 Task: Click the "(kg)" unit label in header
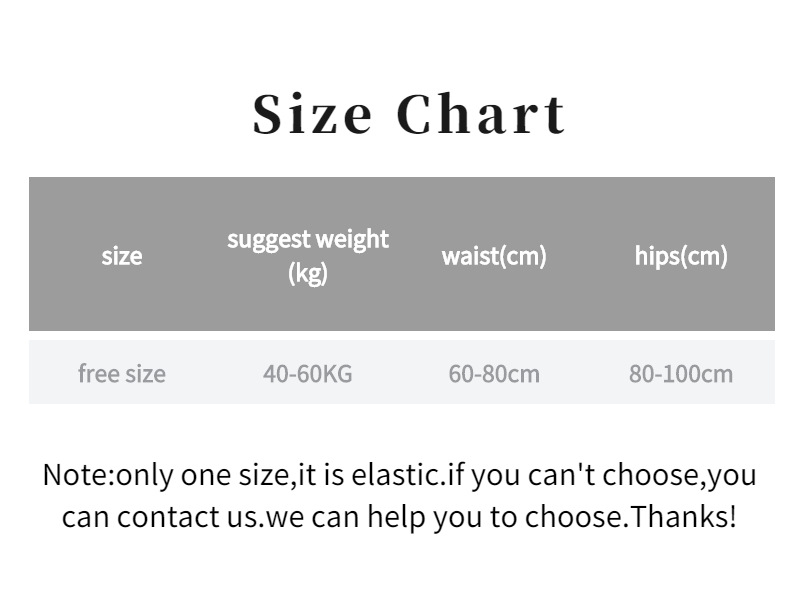tap(308, 273)
